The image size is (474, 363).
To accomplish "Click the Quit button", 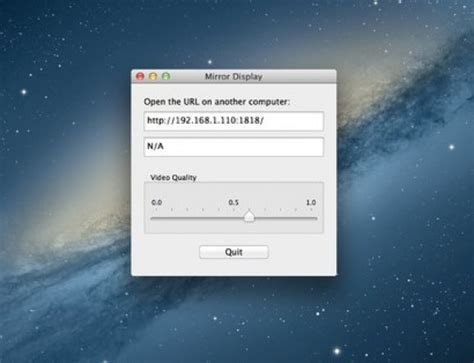I will click(x=234, y=252).
